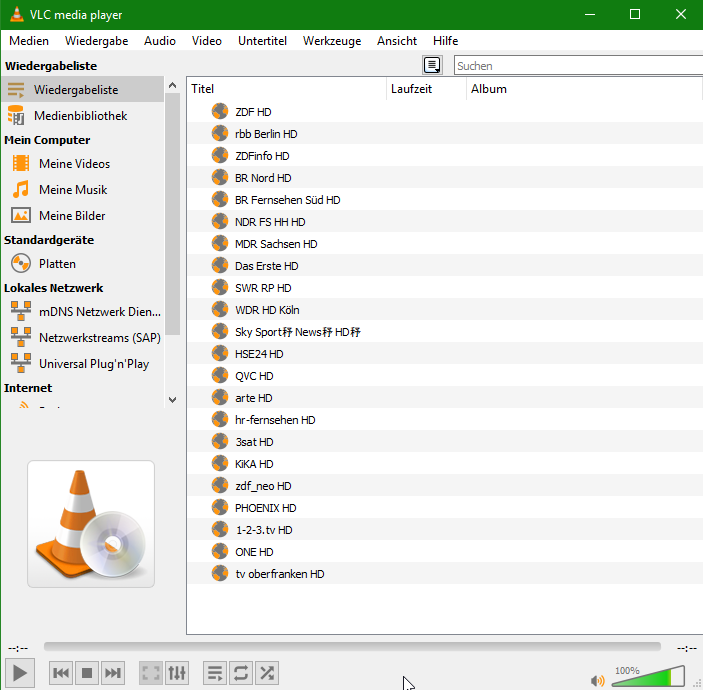Open the Hilfe menu

pyautogui.click(x=445, y=41)
